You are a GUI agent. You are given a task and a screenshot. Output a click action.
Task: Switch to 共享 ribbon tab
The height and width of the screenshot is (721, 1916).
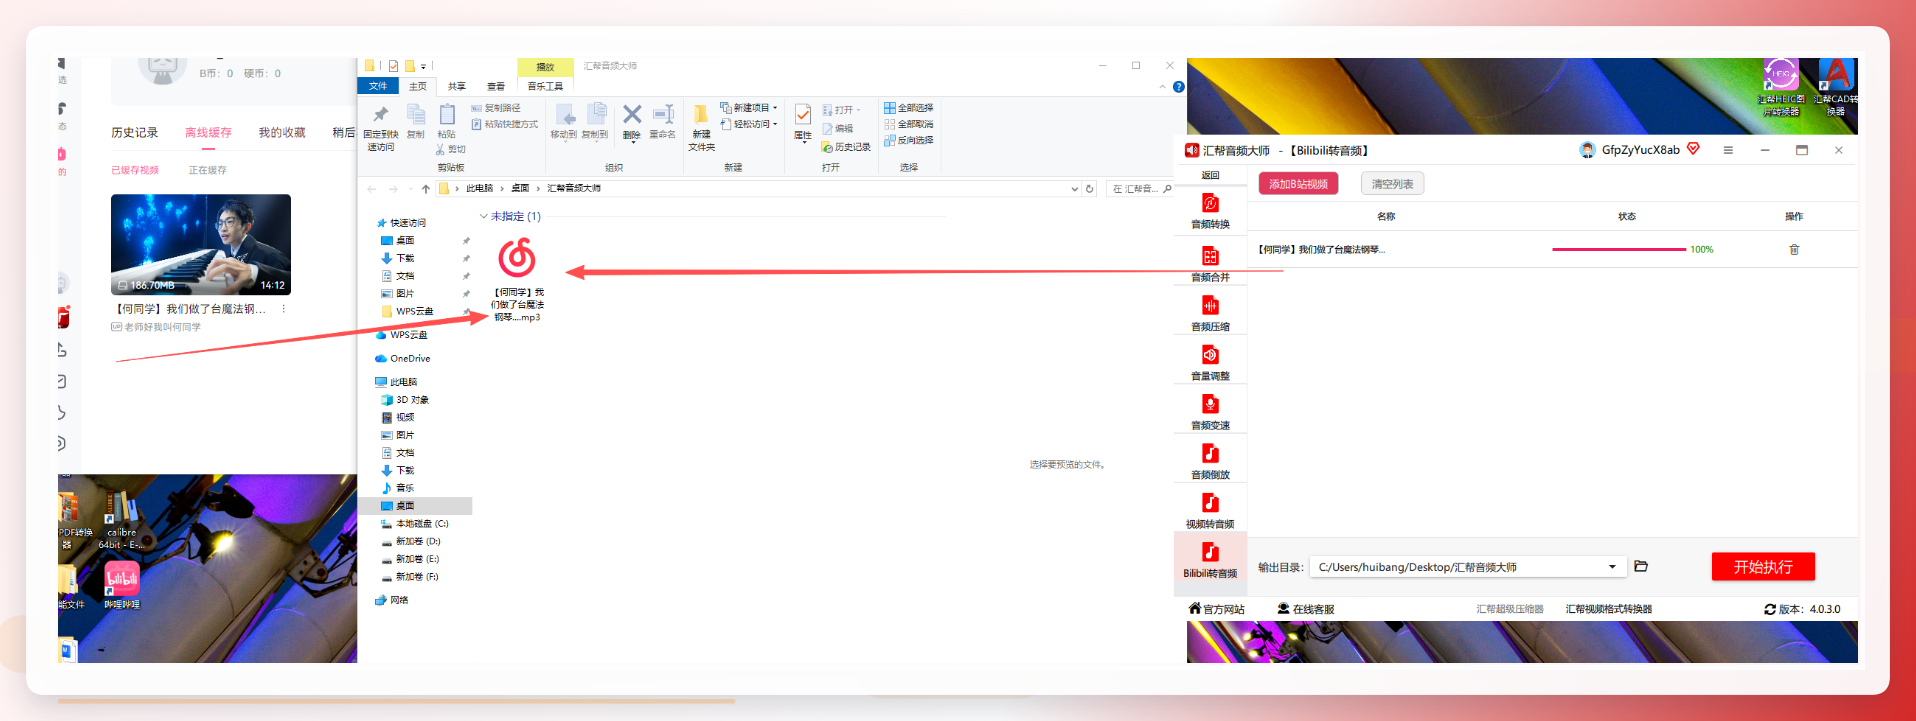(x=457, y=86)
